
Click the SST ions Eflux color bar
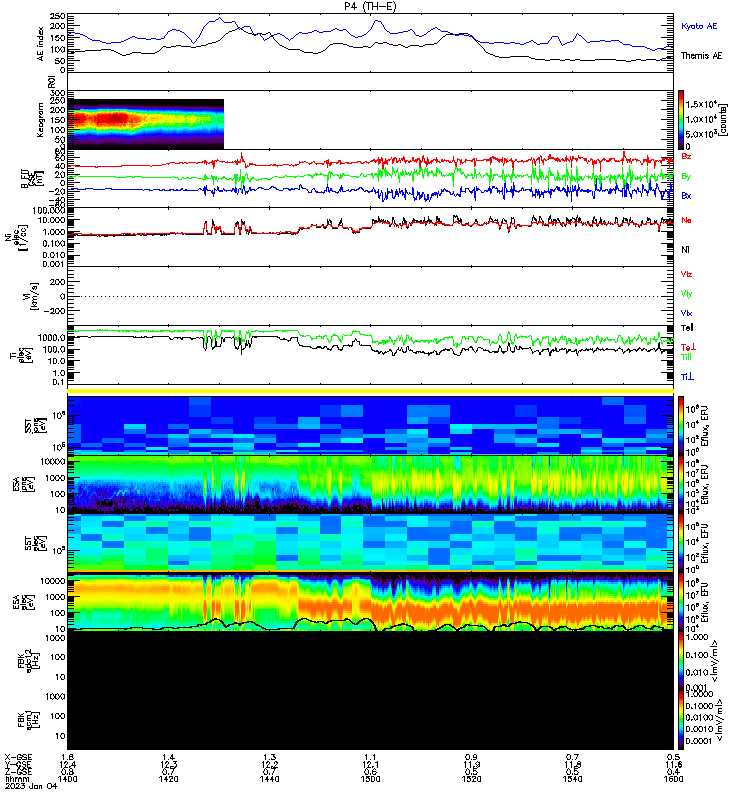(x=681, y=425)
